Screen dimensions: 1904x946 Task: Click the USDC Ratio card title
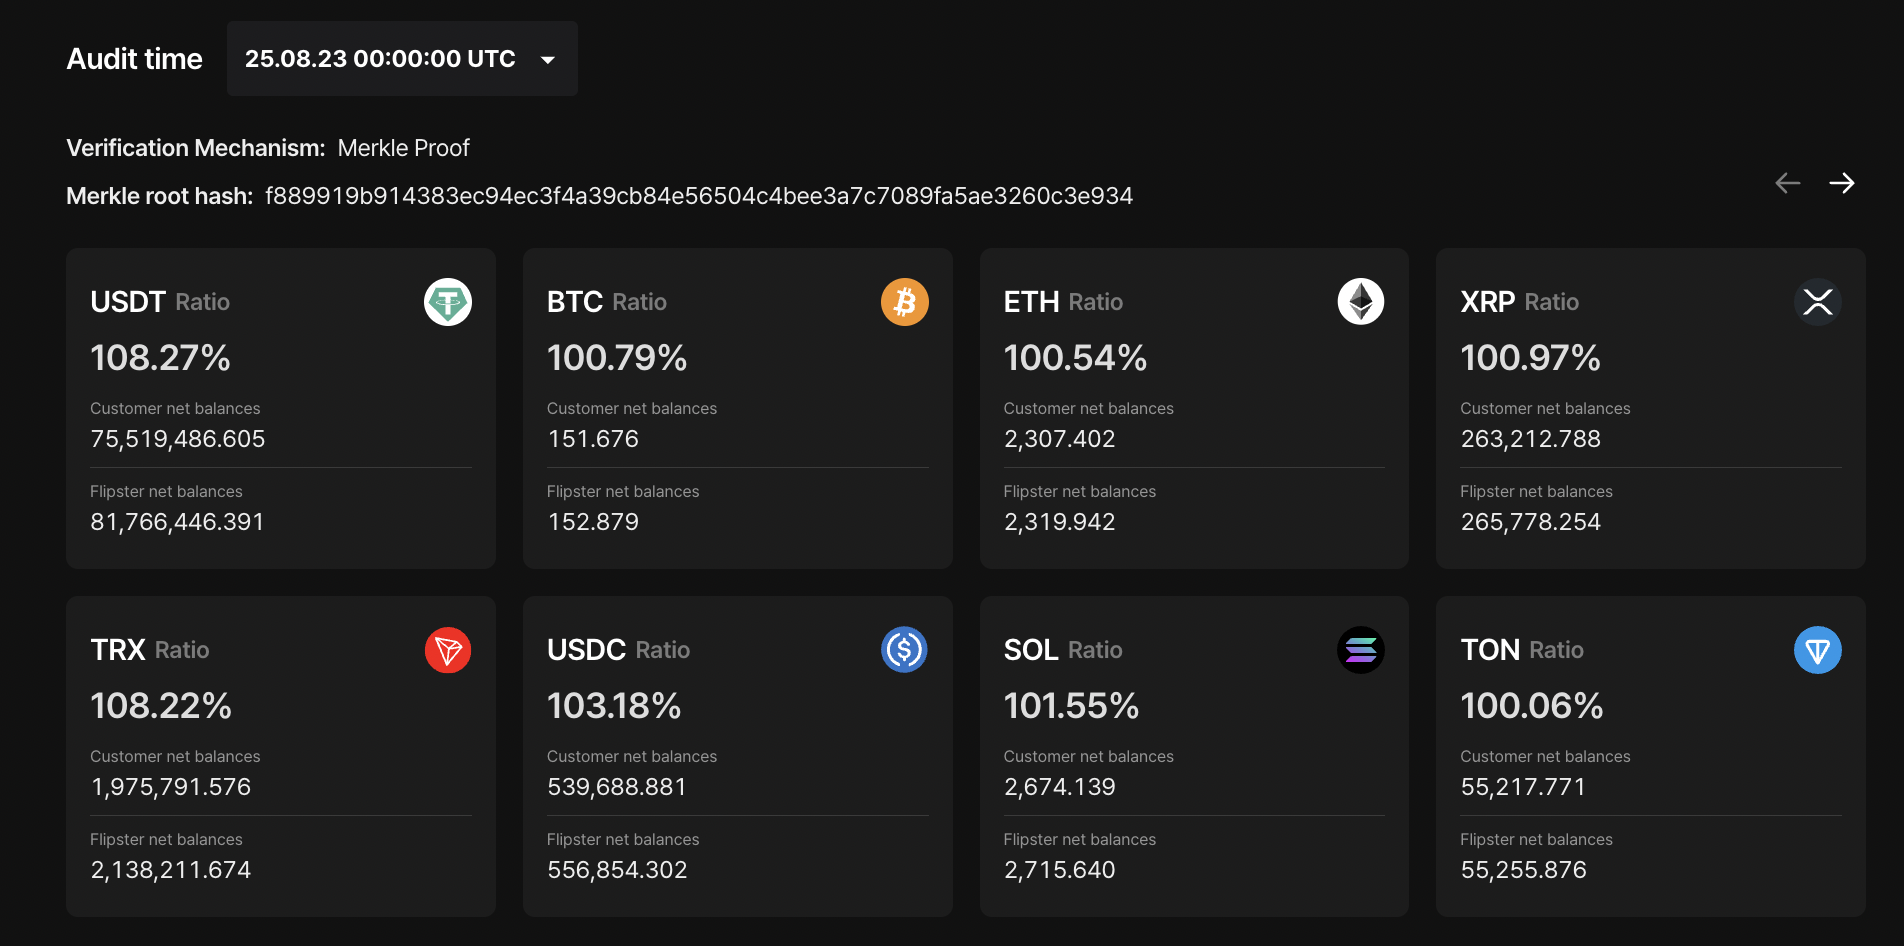619,650
